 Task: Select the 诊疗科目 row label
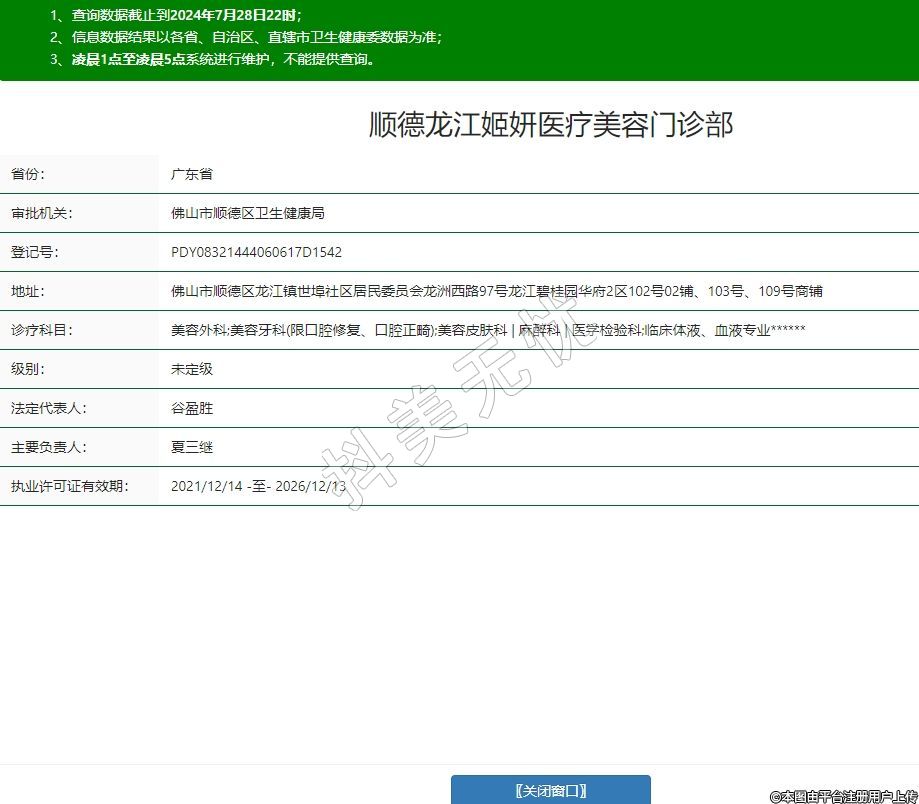pos(42,330)
